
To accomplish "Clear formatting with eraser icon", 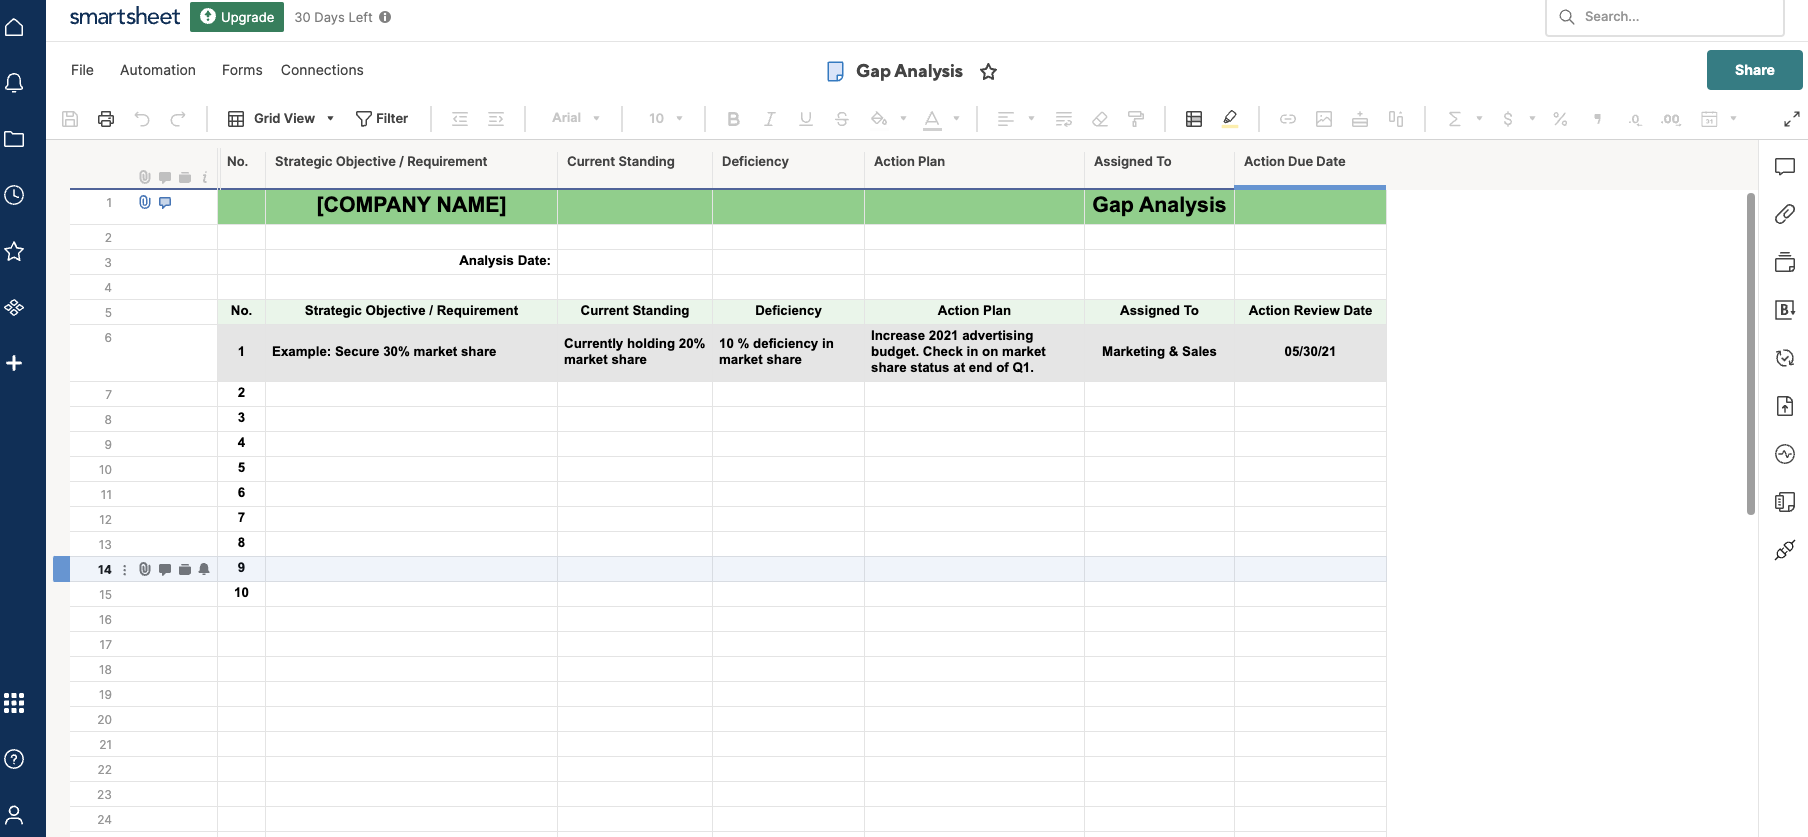I will point(1100,119).
